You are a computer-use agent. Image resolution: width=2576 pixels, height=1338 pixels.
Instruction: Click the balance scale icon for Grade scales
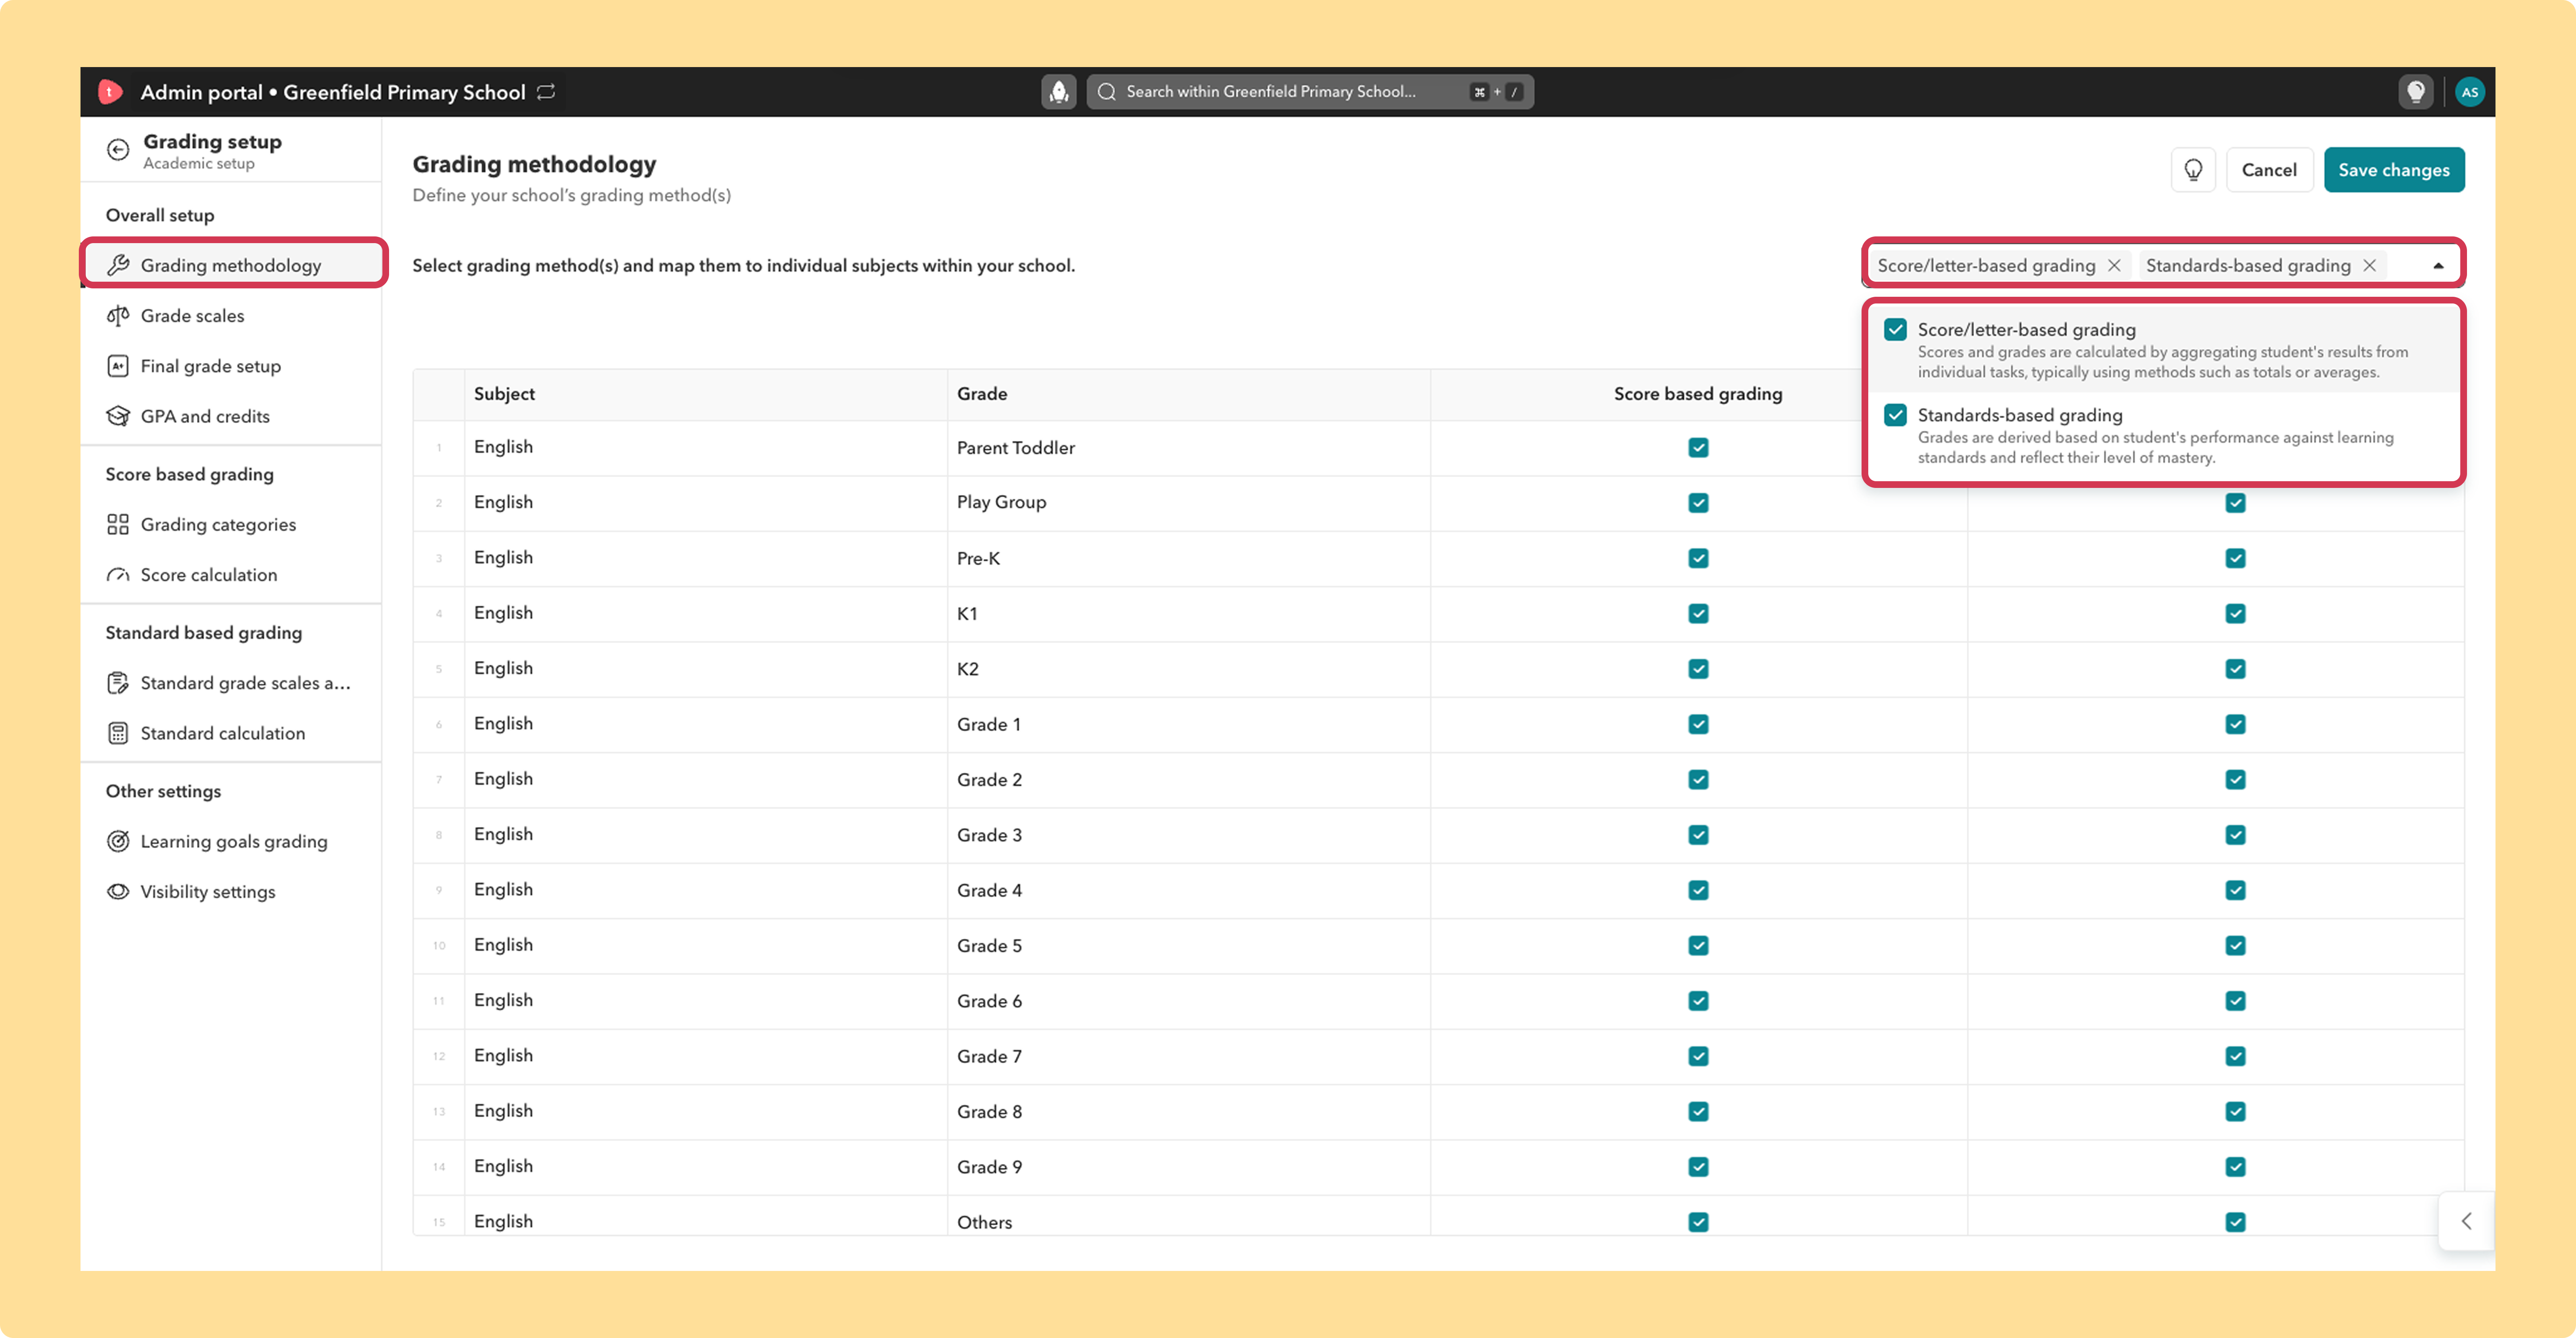click(x=118, y=316)
